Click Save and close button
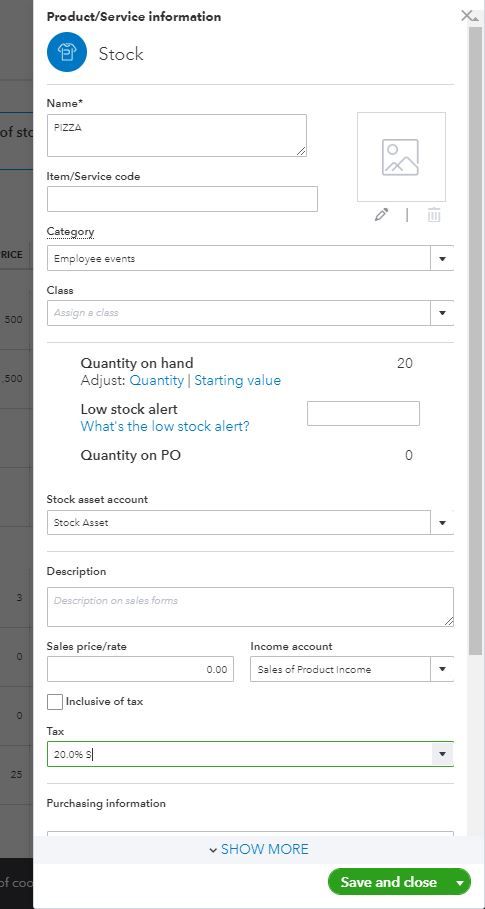This screenshot has width=485, height=909. click(388, 882)
